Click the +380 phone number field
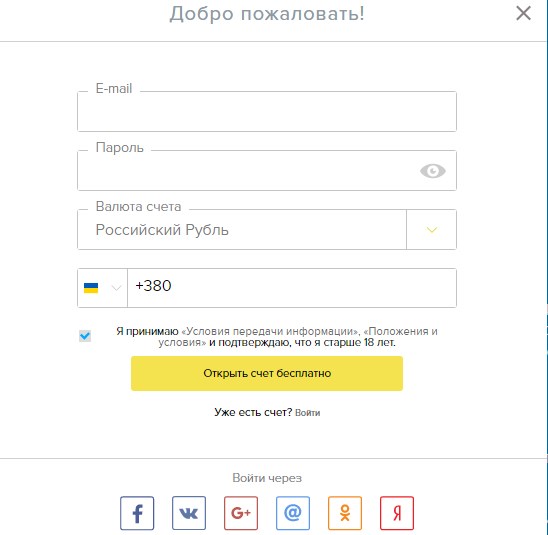 pyautogui.click(x=292, y=288)
